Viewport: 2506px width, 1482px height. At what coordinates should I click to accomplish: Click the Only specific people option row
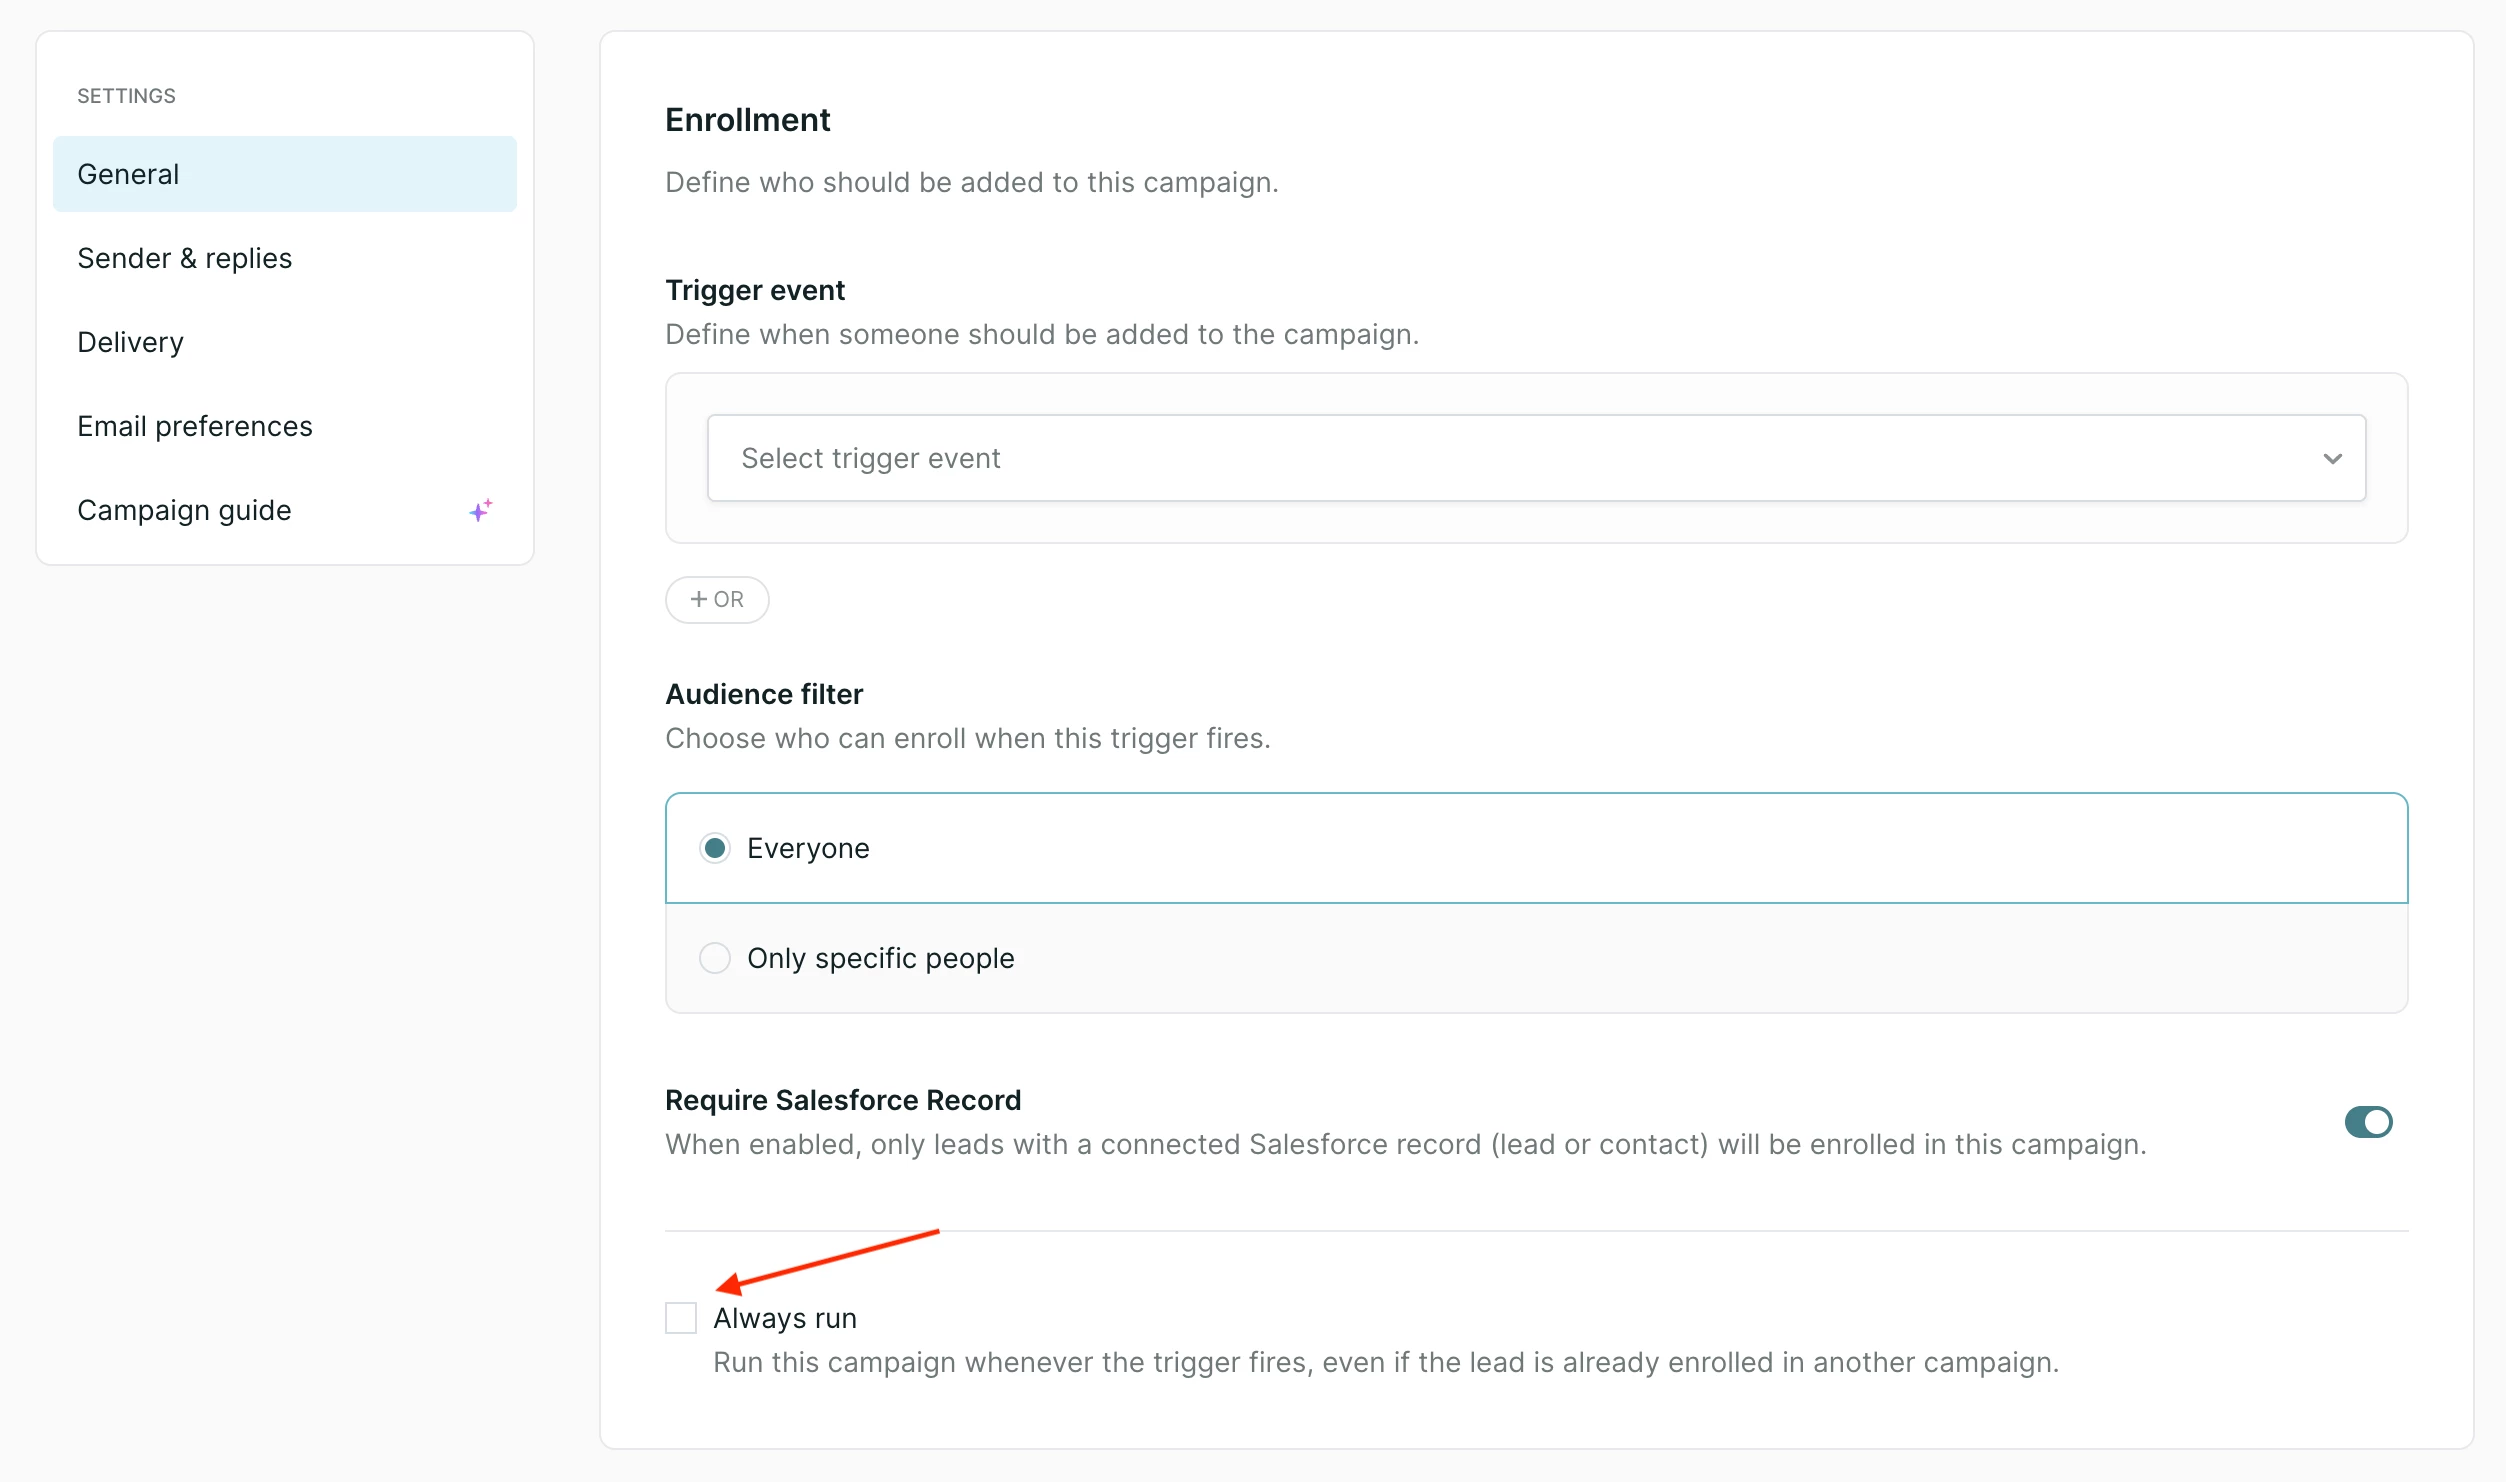click(1536, 958)
